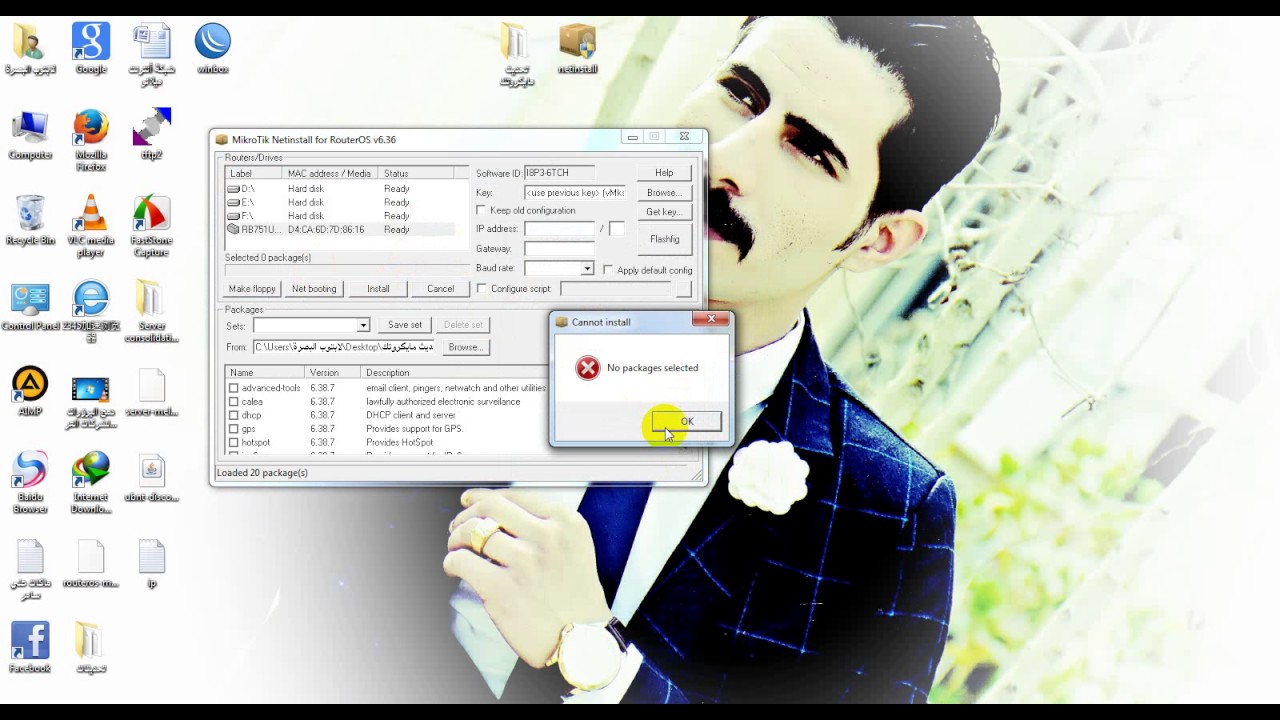Click the IP address input field
The image size is (1280, 720).
coord(559,230)
